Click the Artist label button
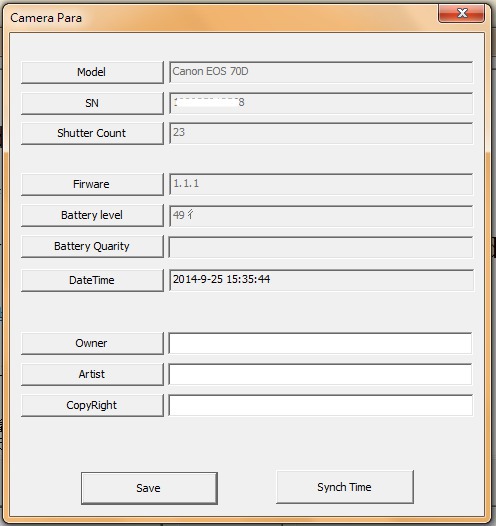Image resolution: width=496 pixels, height=526 pixels. (x=92, y=374)
